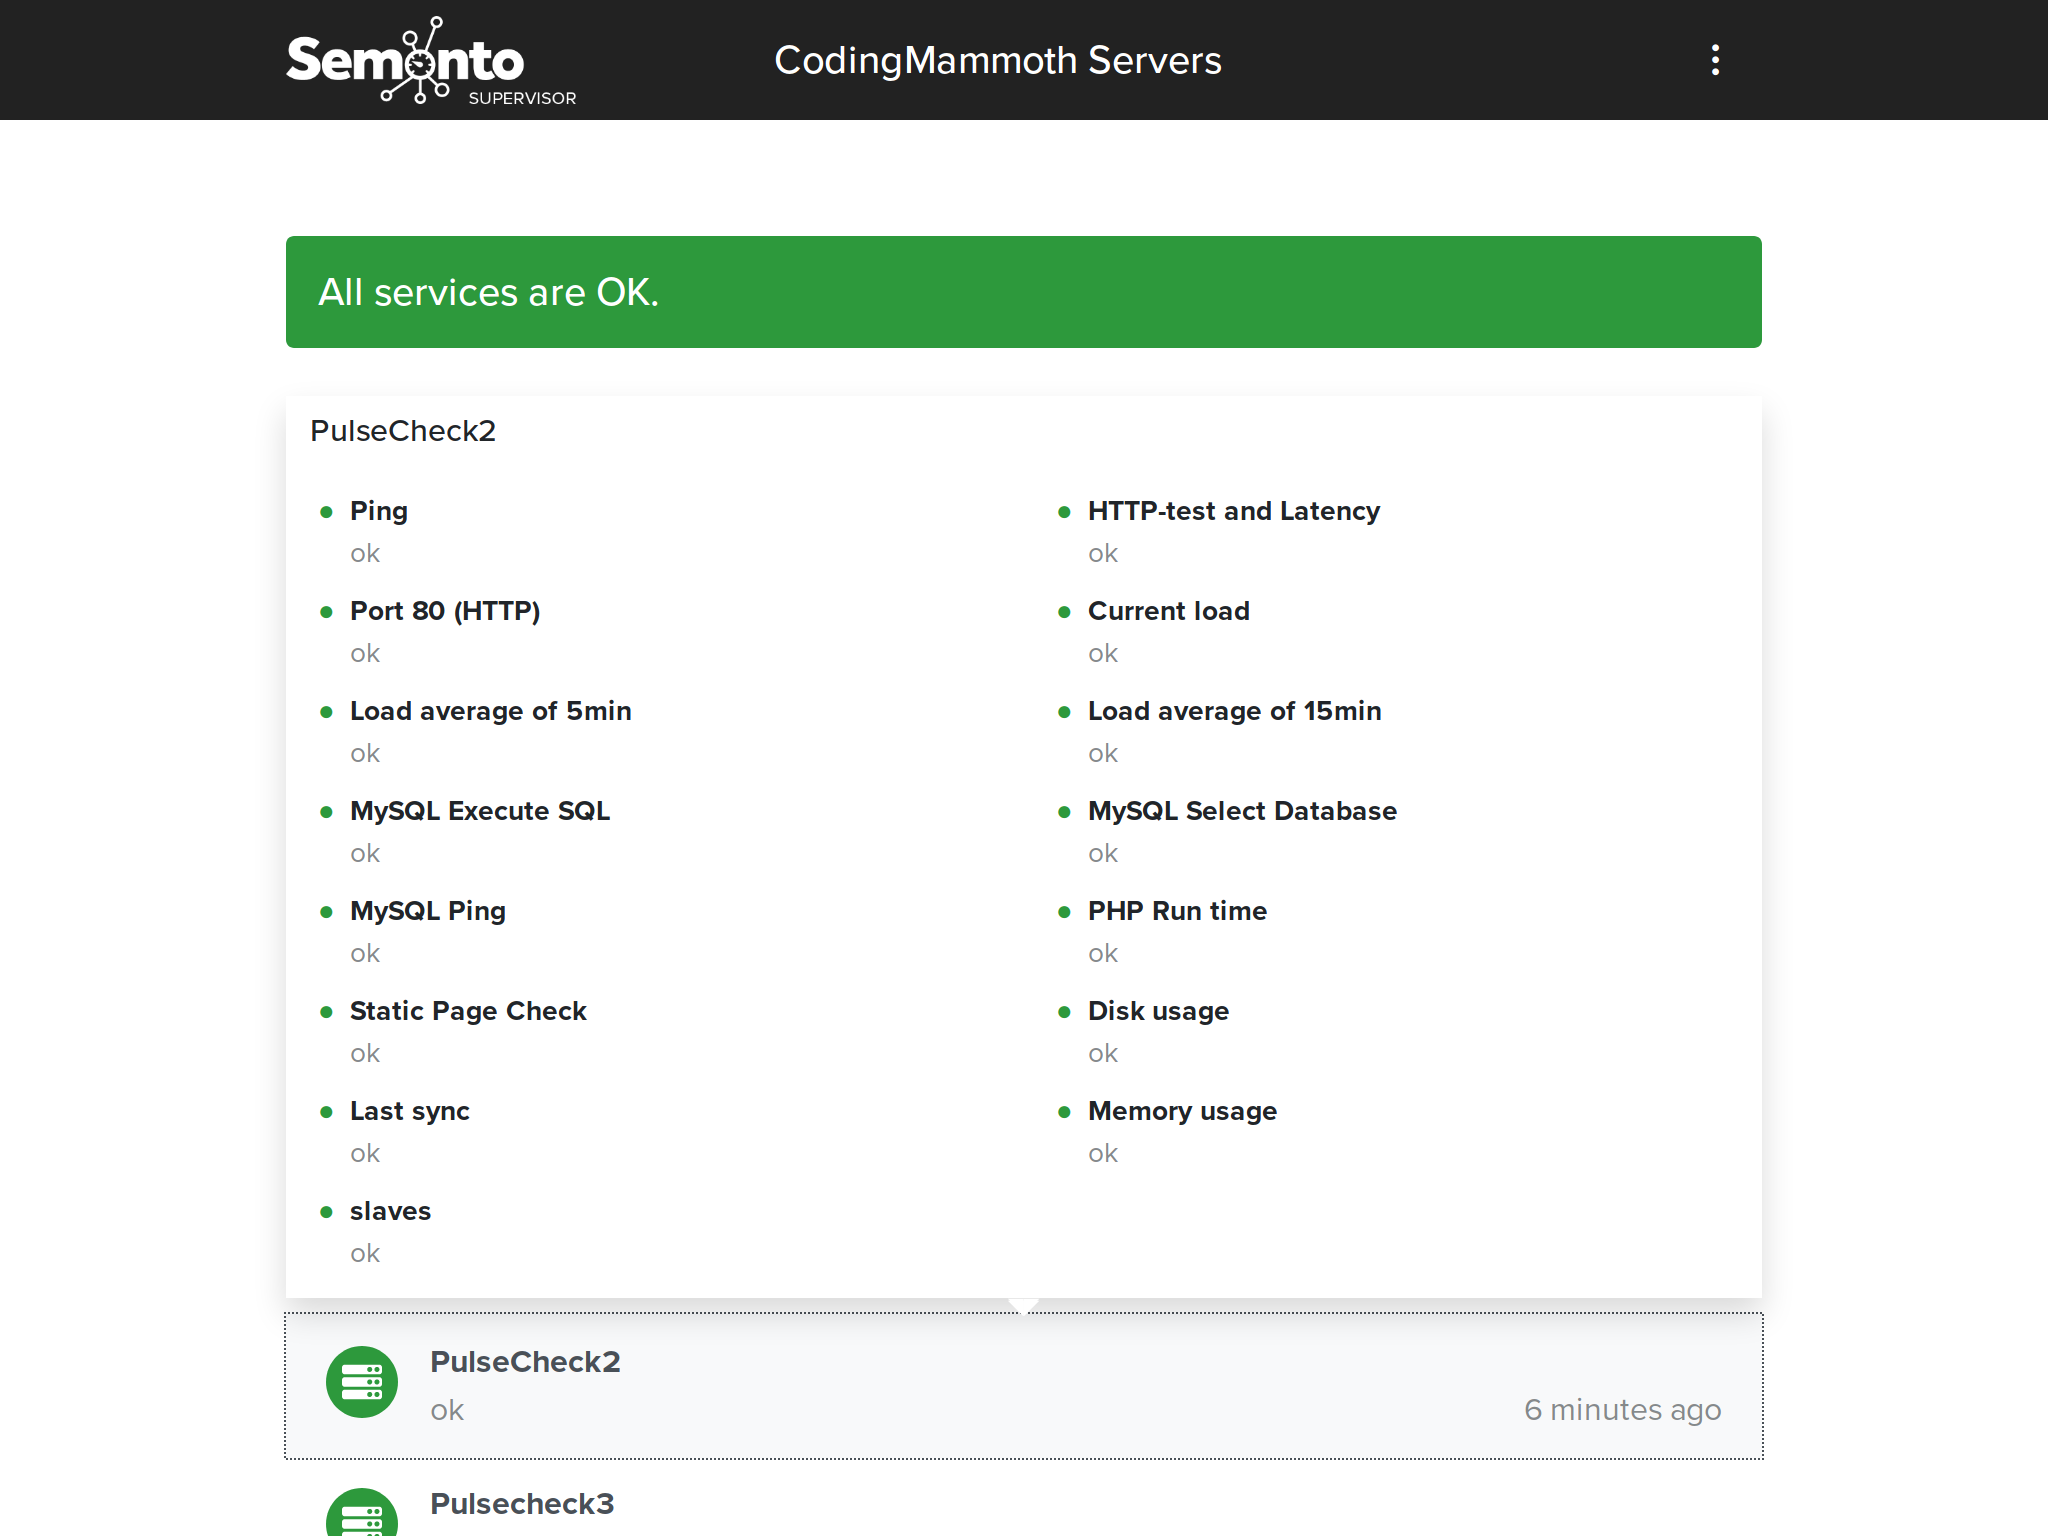Click the CodingMammoth Servers page title
This screenshot has width=2048, height=1536.
pyautogui.click(x=998, y=60)
